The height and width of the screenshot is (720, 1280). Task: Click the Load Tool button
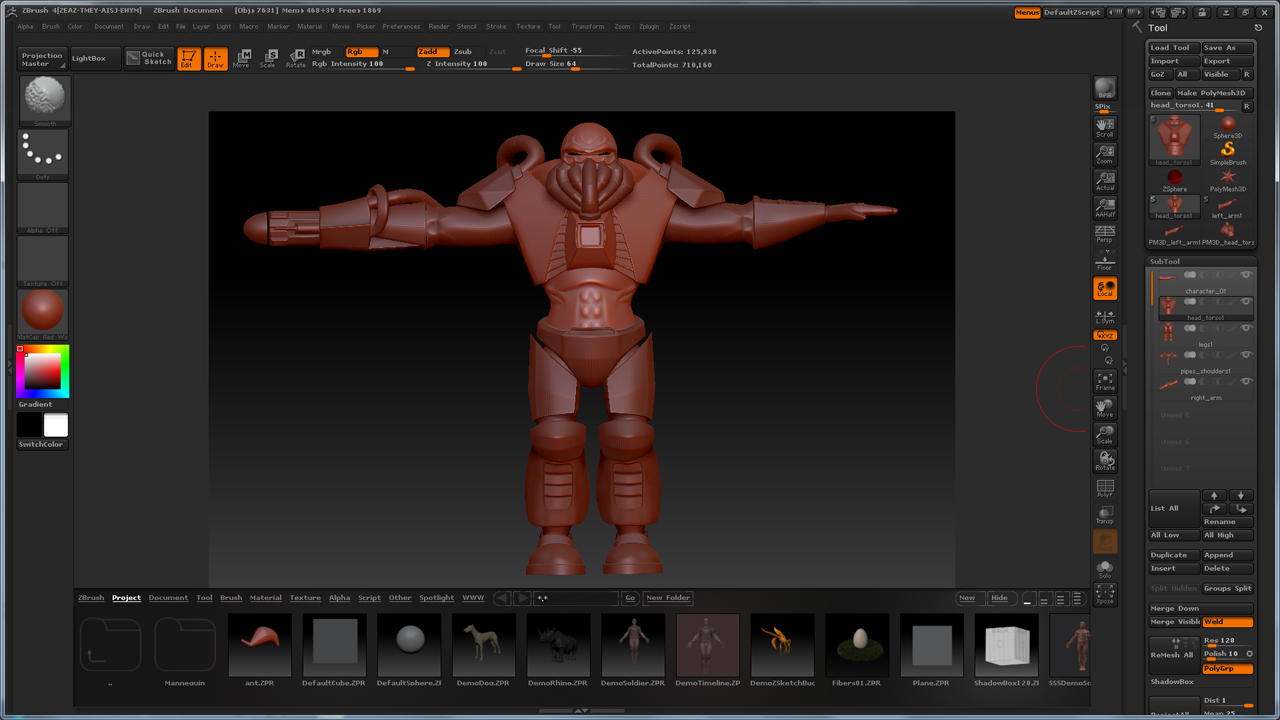click(x=1173, y=48)
